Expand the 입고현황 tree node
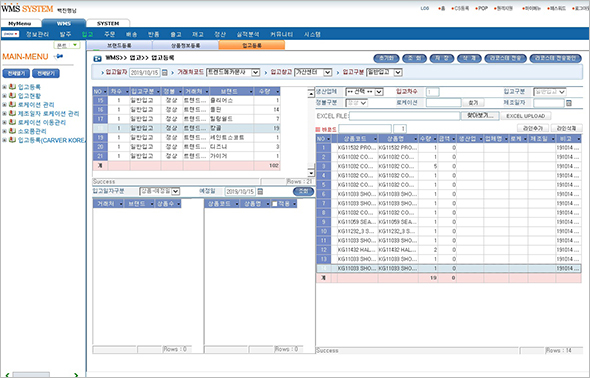This screenshot has height=378, width=590. tap(4, 96)
